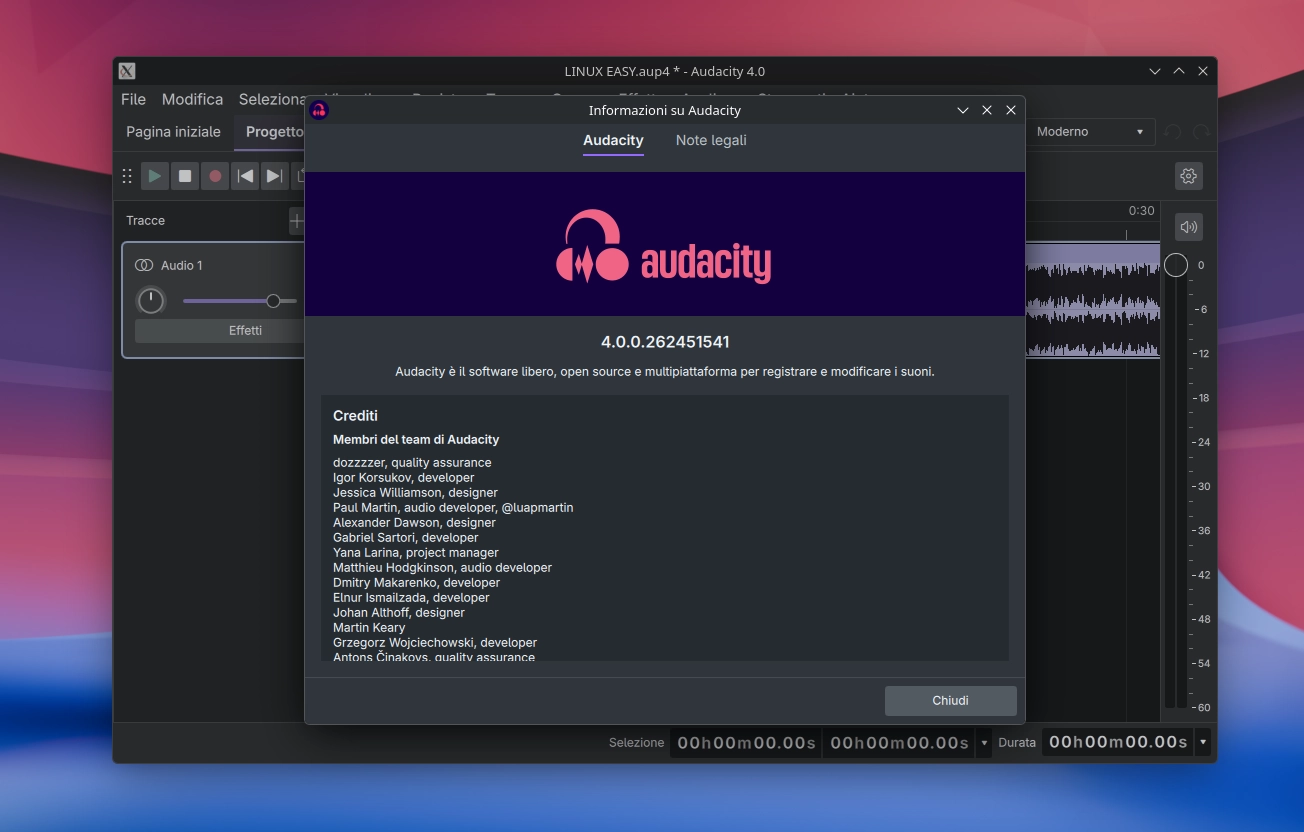This screenshot has width=1304, height=832.
Task: Close the Informazioni su Audacity dialog
Action: [1011, 110]
